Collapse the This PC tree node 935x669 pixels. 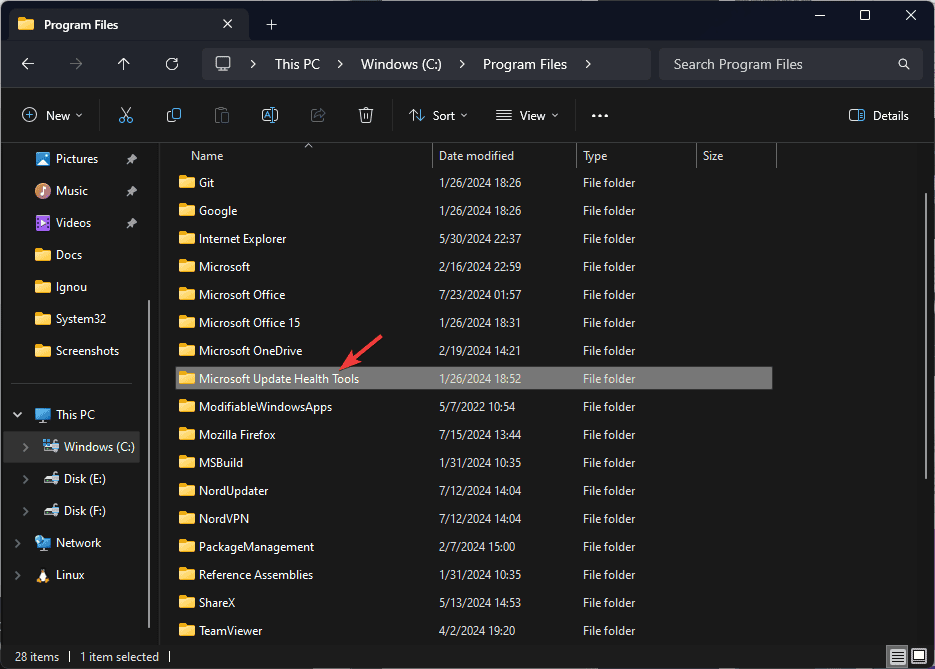(x=18, y=414)
